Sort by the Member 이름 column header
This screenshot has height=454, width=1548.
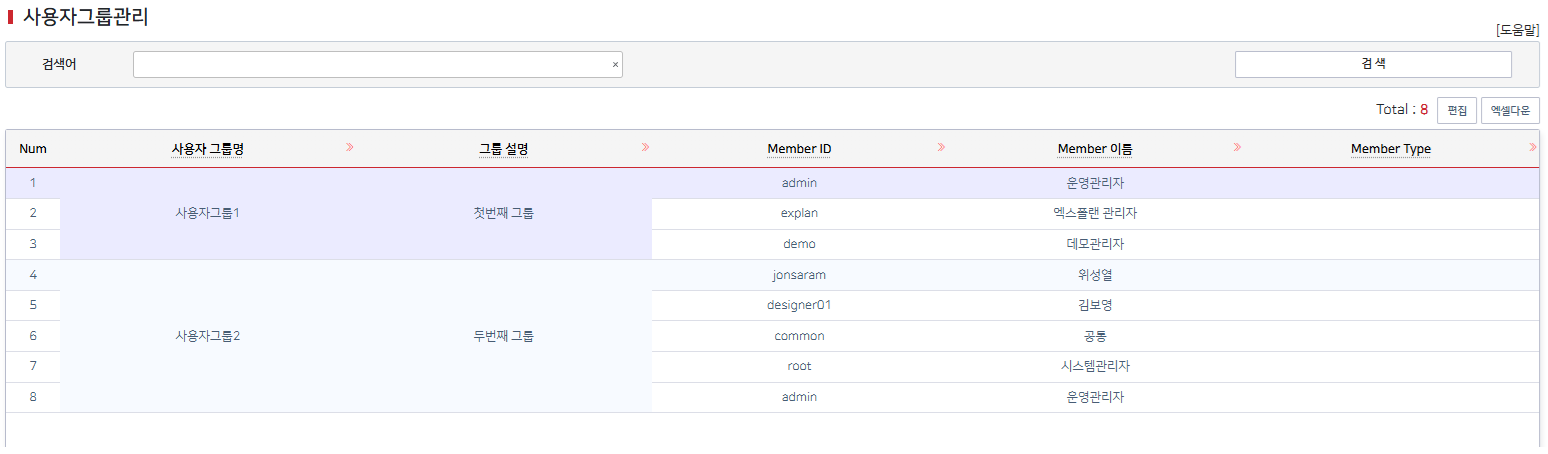(1095, 149)
